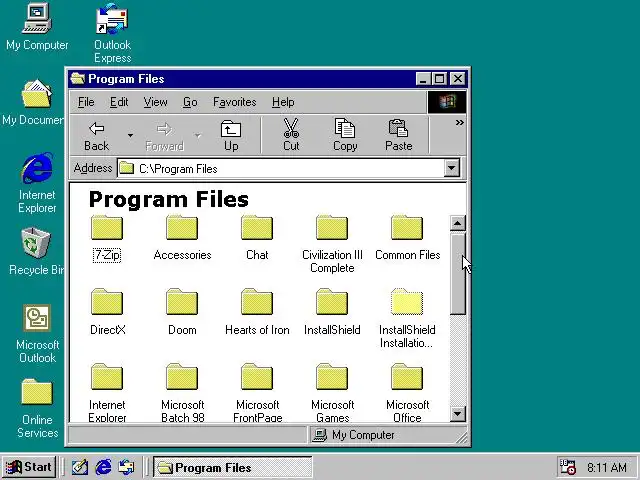Viewport: 640px width, 480px height.
Task: Launch Internet Explorer from quick launch
Action: point(104,467)
